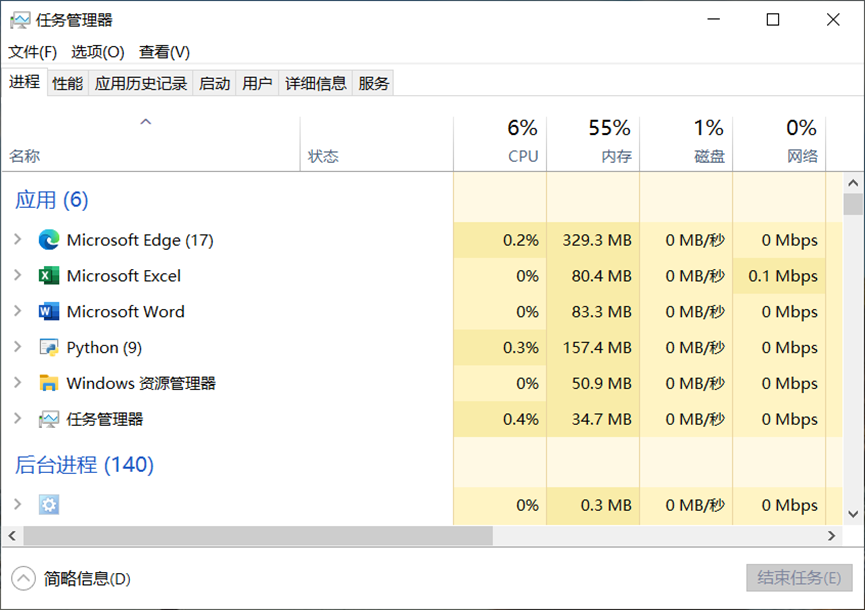Expand the Microsoft Edge process group
865x610 pixels.
[17, 240]
